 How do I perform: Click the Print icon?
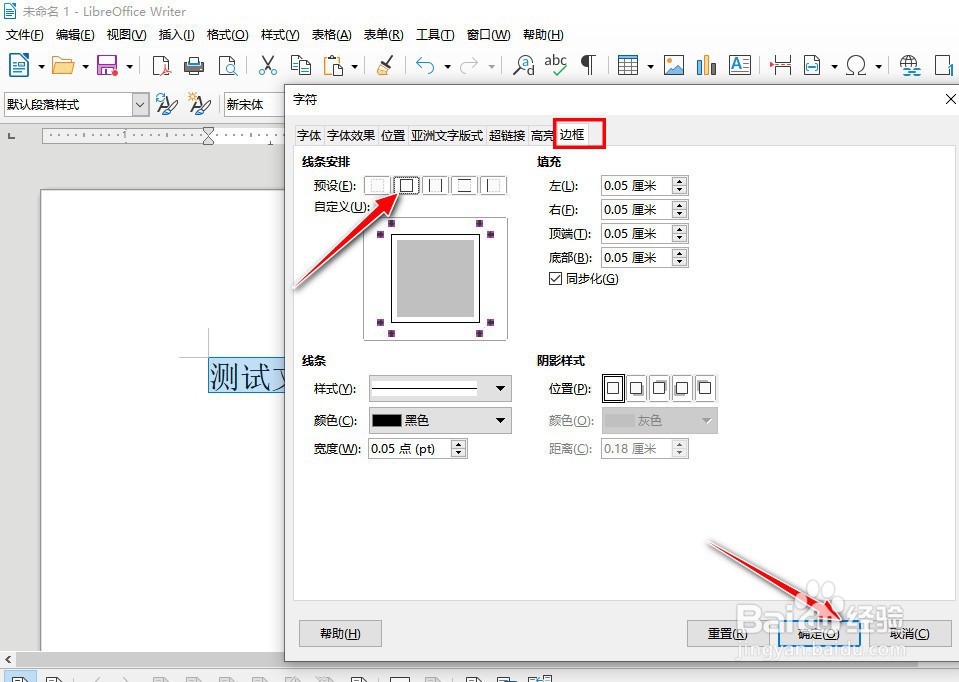click(194, 65)
